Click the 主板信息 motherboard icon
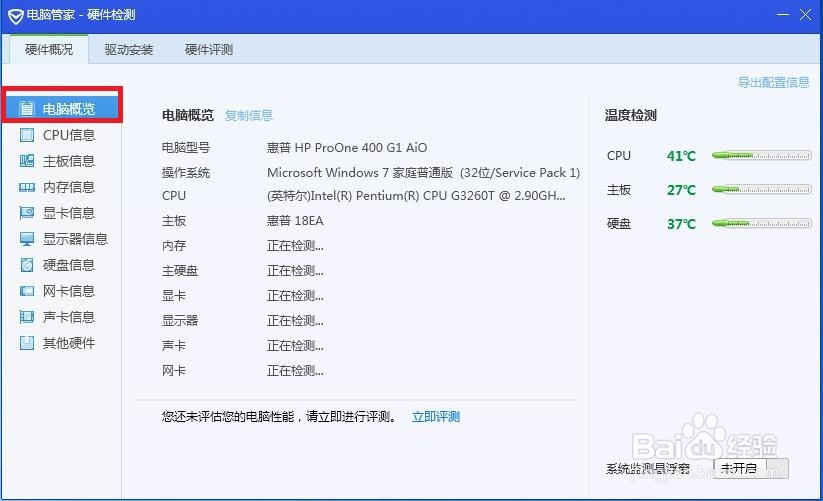Viewport: 823px width, 501px height. pos(27,161)
